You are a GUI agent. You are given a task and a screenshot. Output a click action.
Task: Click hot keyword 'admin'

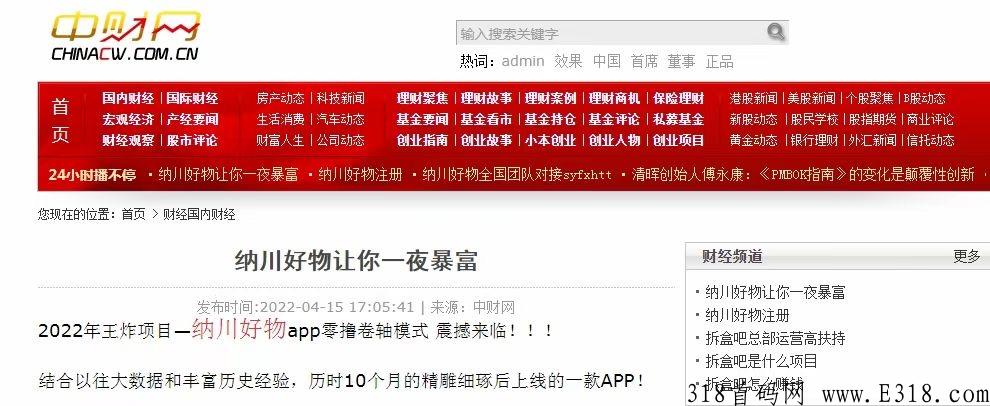[x=523, y=61]
